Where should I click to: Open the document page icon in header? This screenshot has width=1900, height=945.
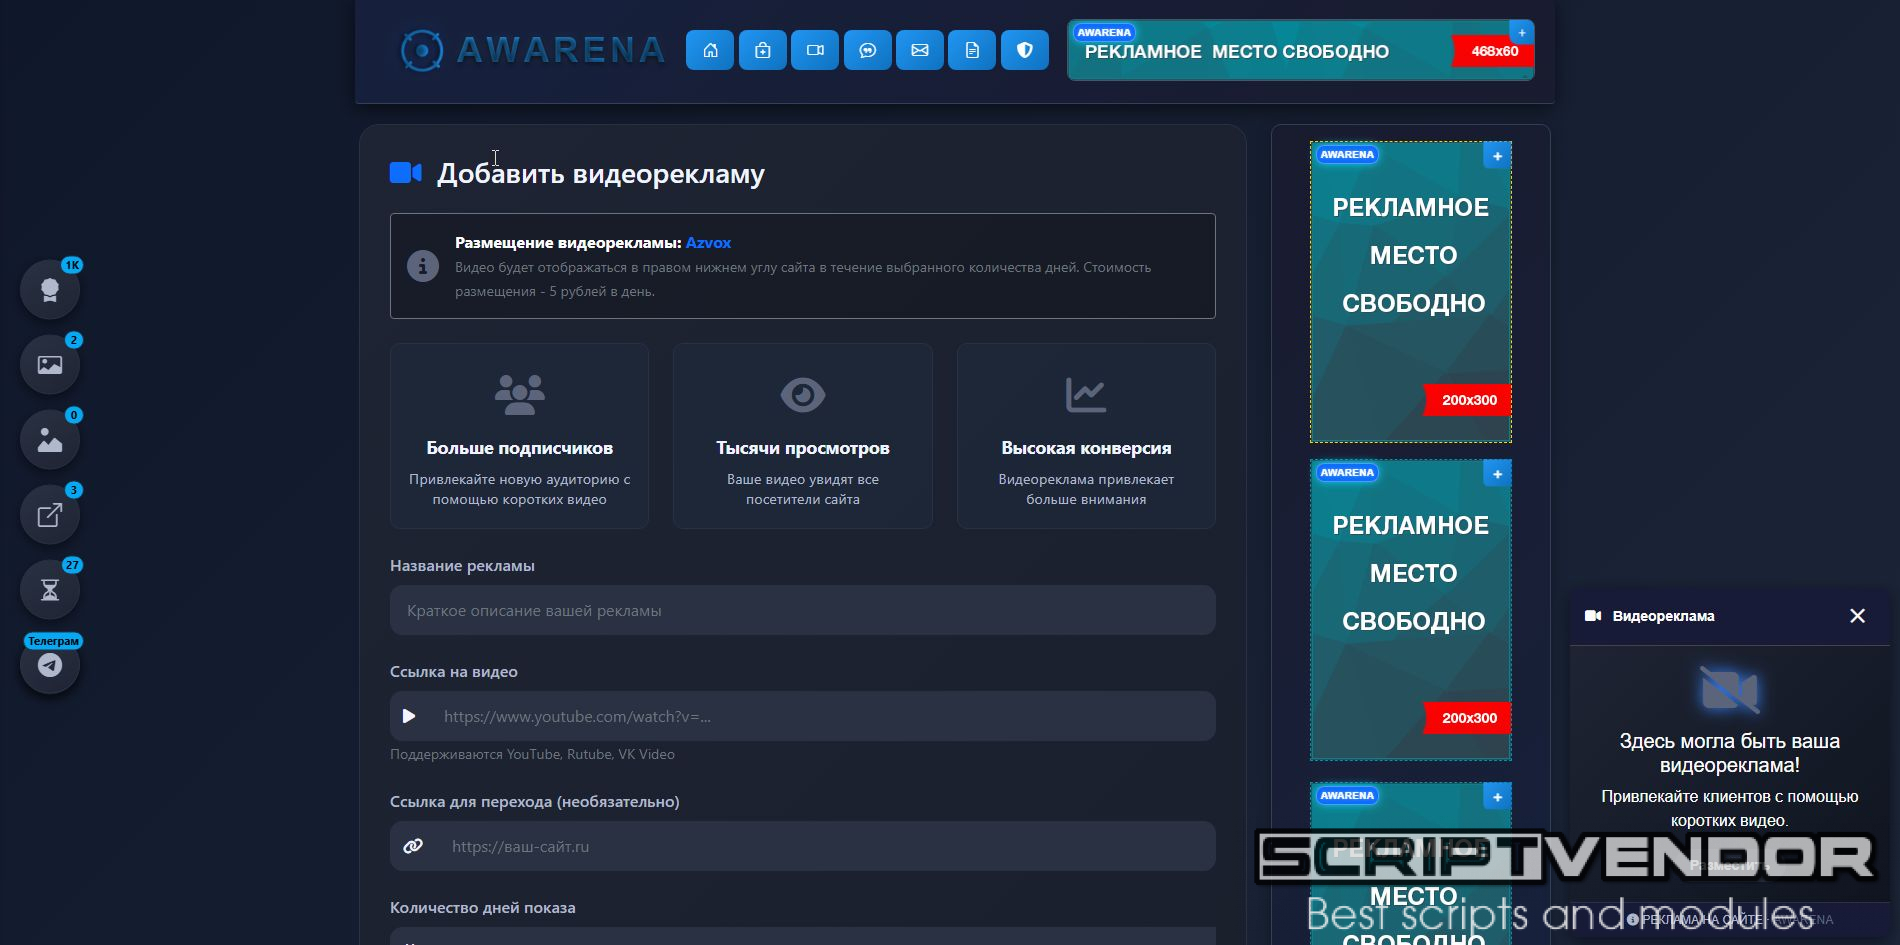[x=972, y=50]
